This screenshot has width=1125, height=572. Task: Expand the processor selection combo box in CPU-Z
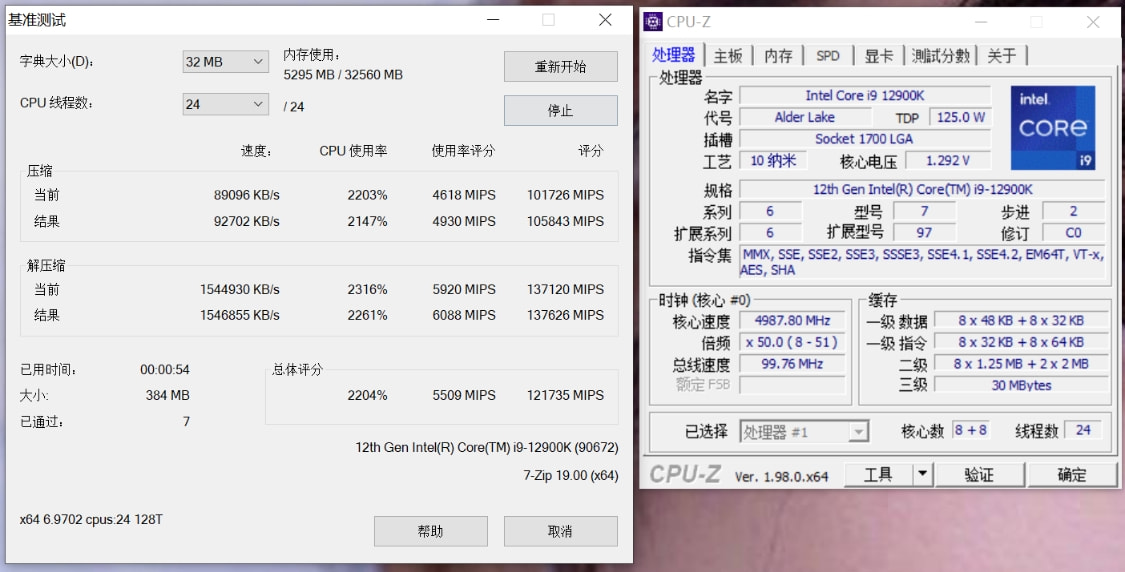804,431
